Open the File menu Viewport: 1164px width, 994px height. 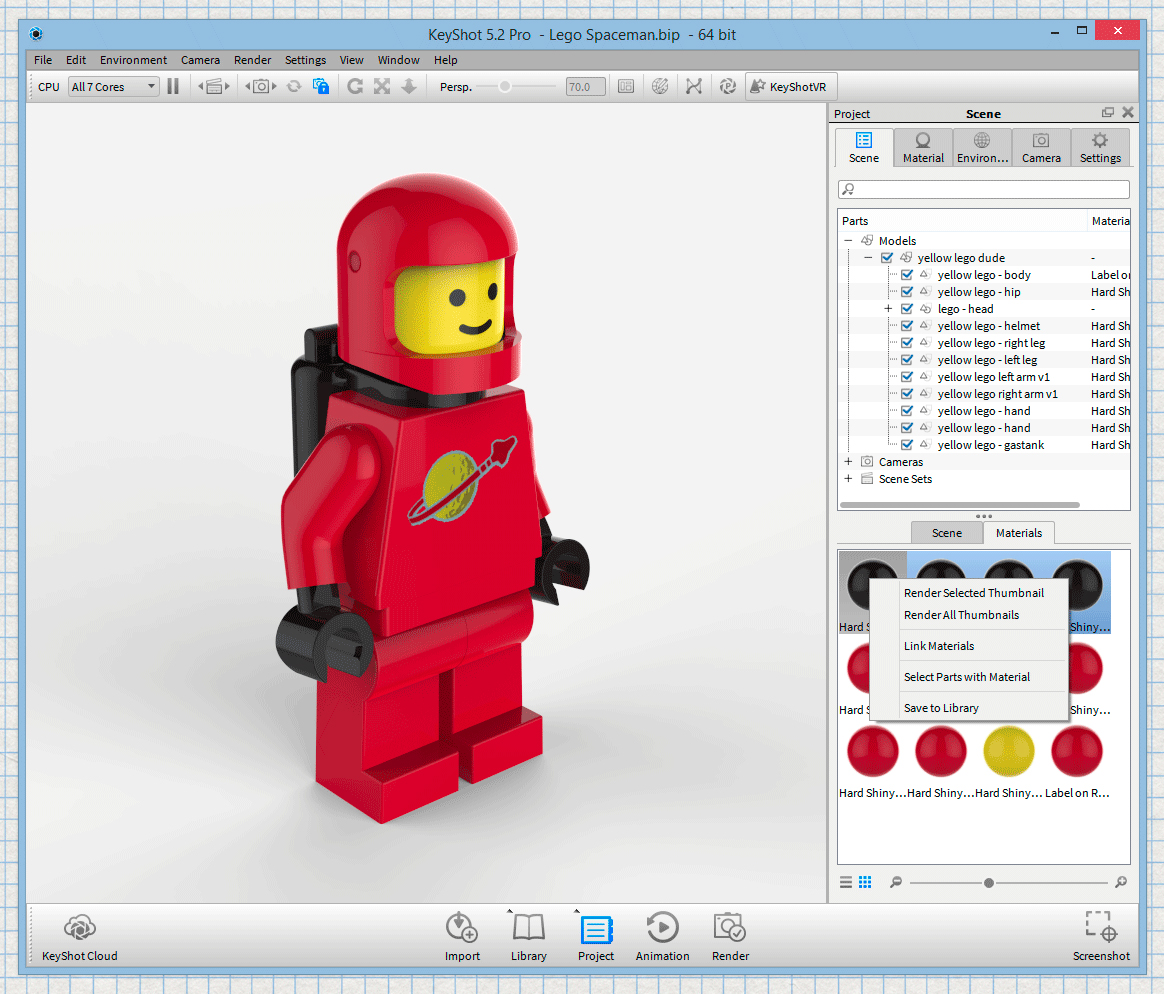43,60
